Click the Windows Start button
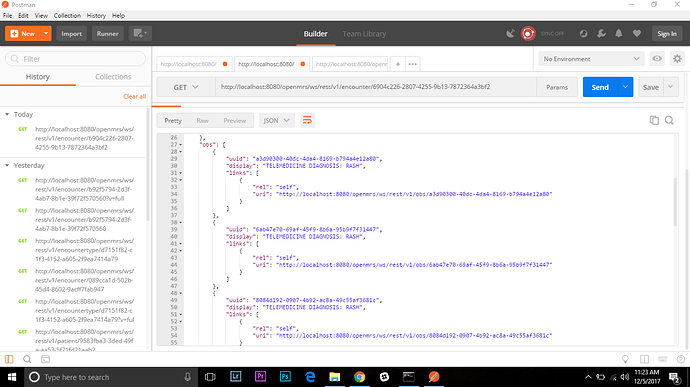The width and height of the screenshot is (690, 387). 12,377
